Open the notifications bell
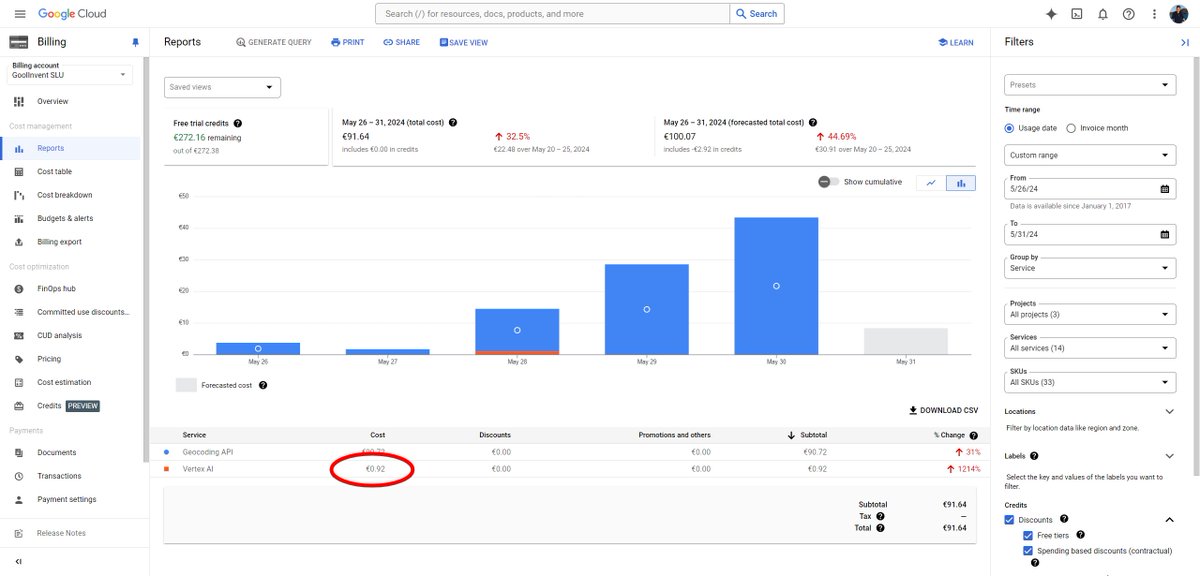 [1103, 14]
